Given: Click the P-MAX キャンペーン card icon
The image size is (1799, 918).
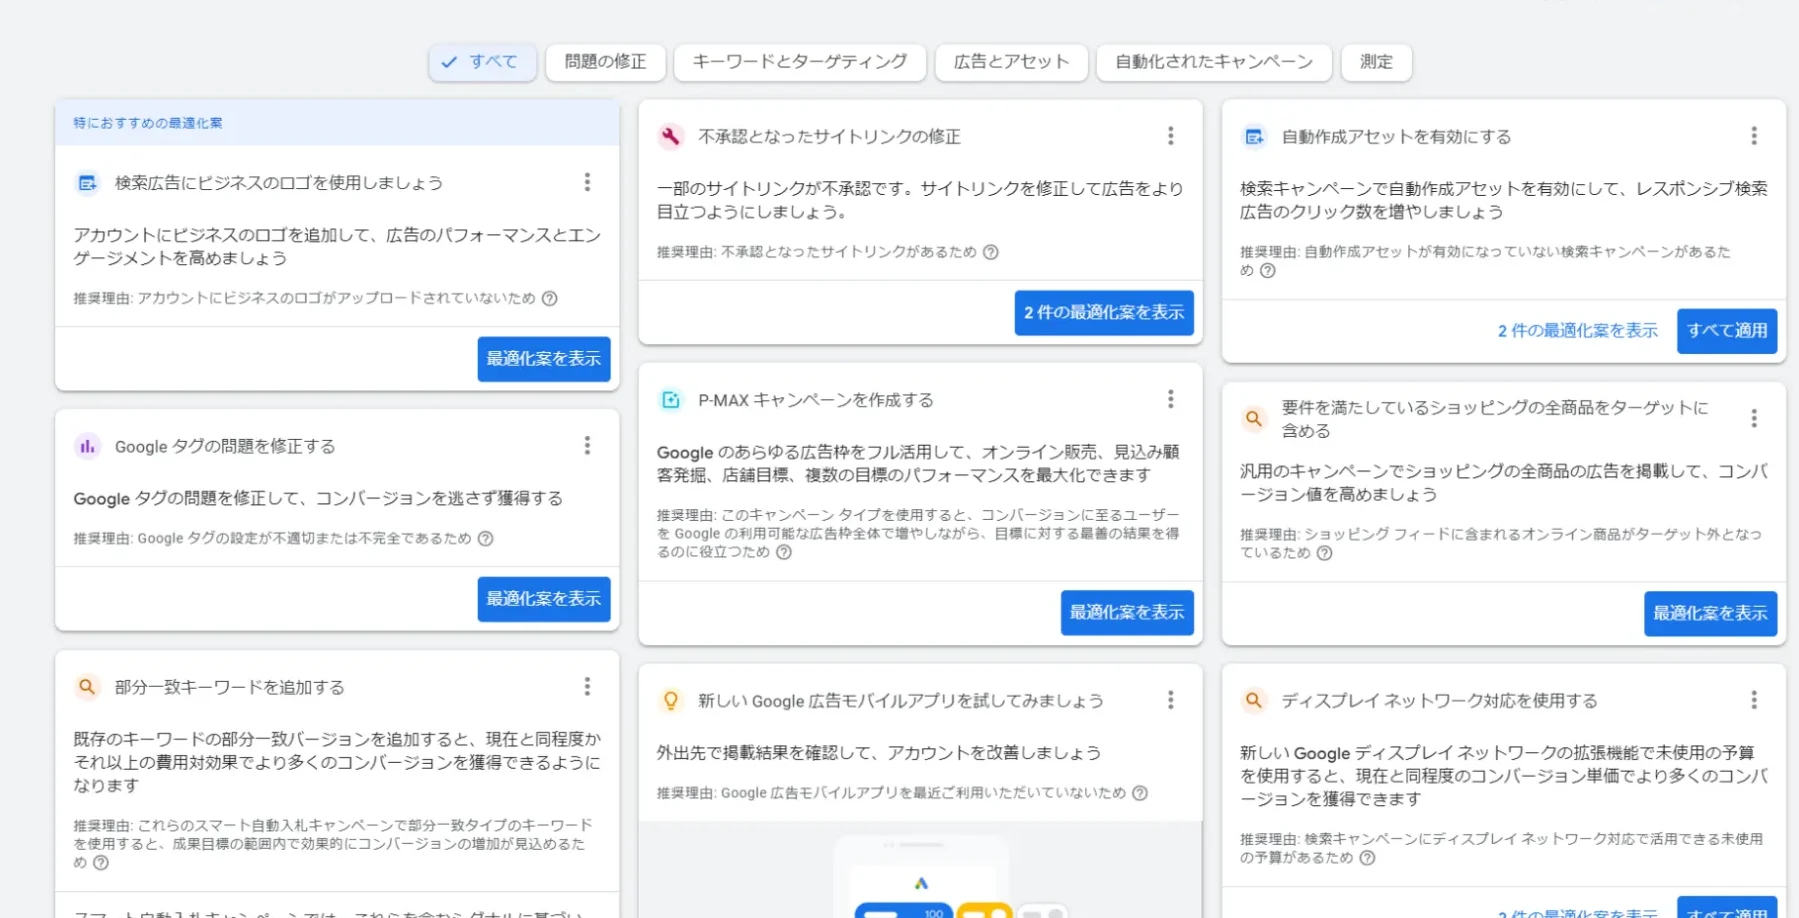Looking at the screenshot, I should tap(670, 400).
